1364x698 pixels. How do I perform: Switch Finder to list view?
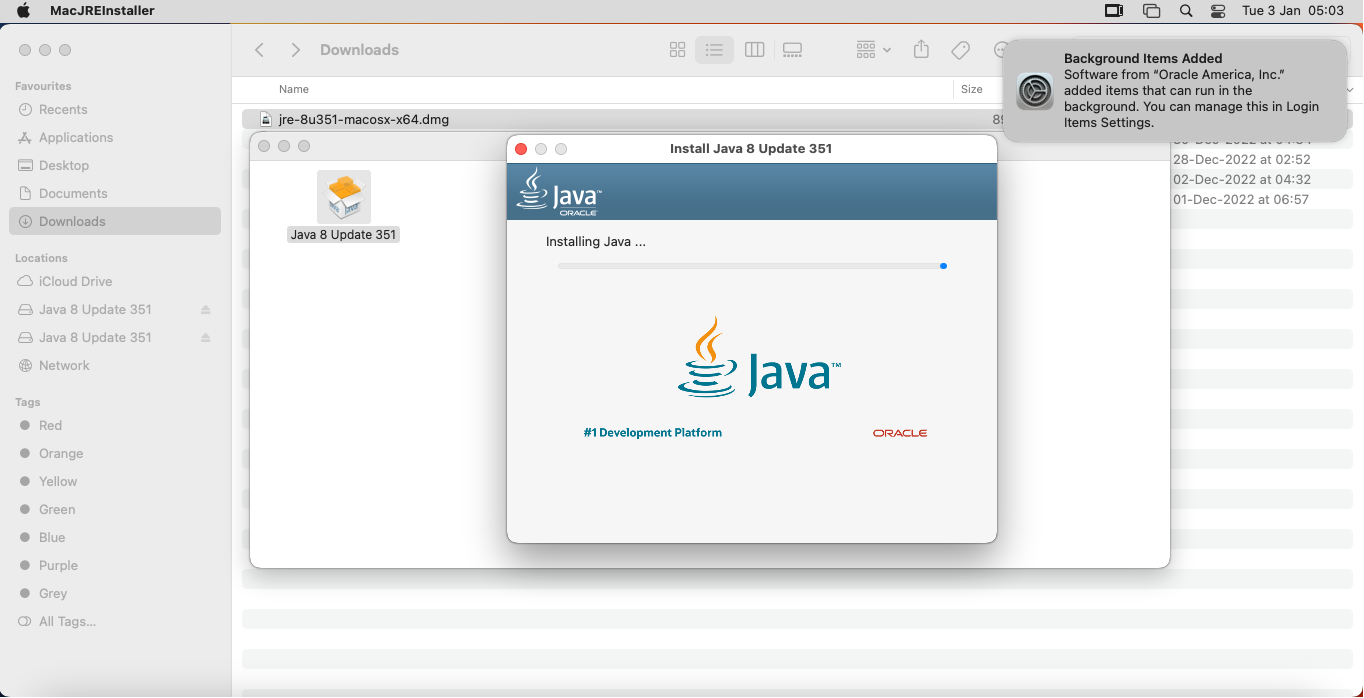click(x=714, y=50)
